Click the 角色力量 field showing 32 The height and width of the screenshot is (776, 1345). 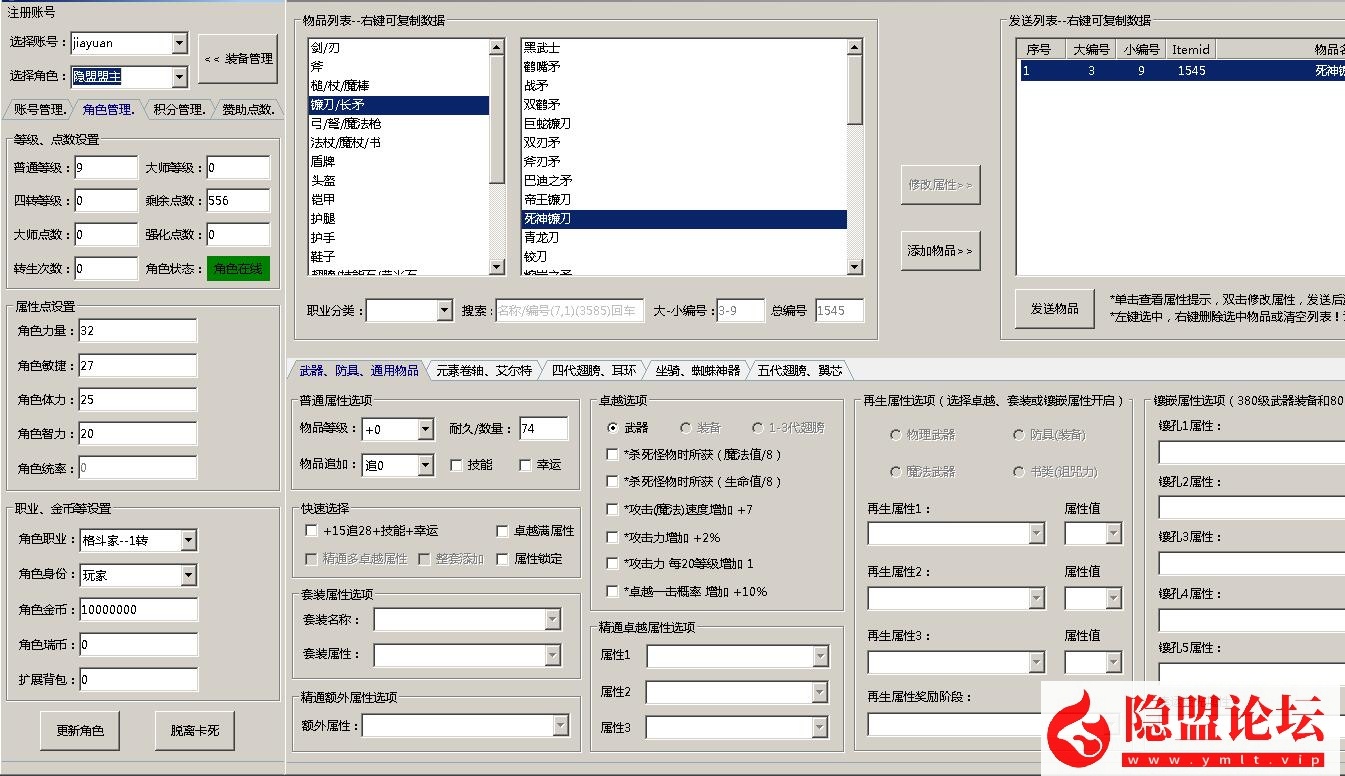click(138, 331)
